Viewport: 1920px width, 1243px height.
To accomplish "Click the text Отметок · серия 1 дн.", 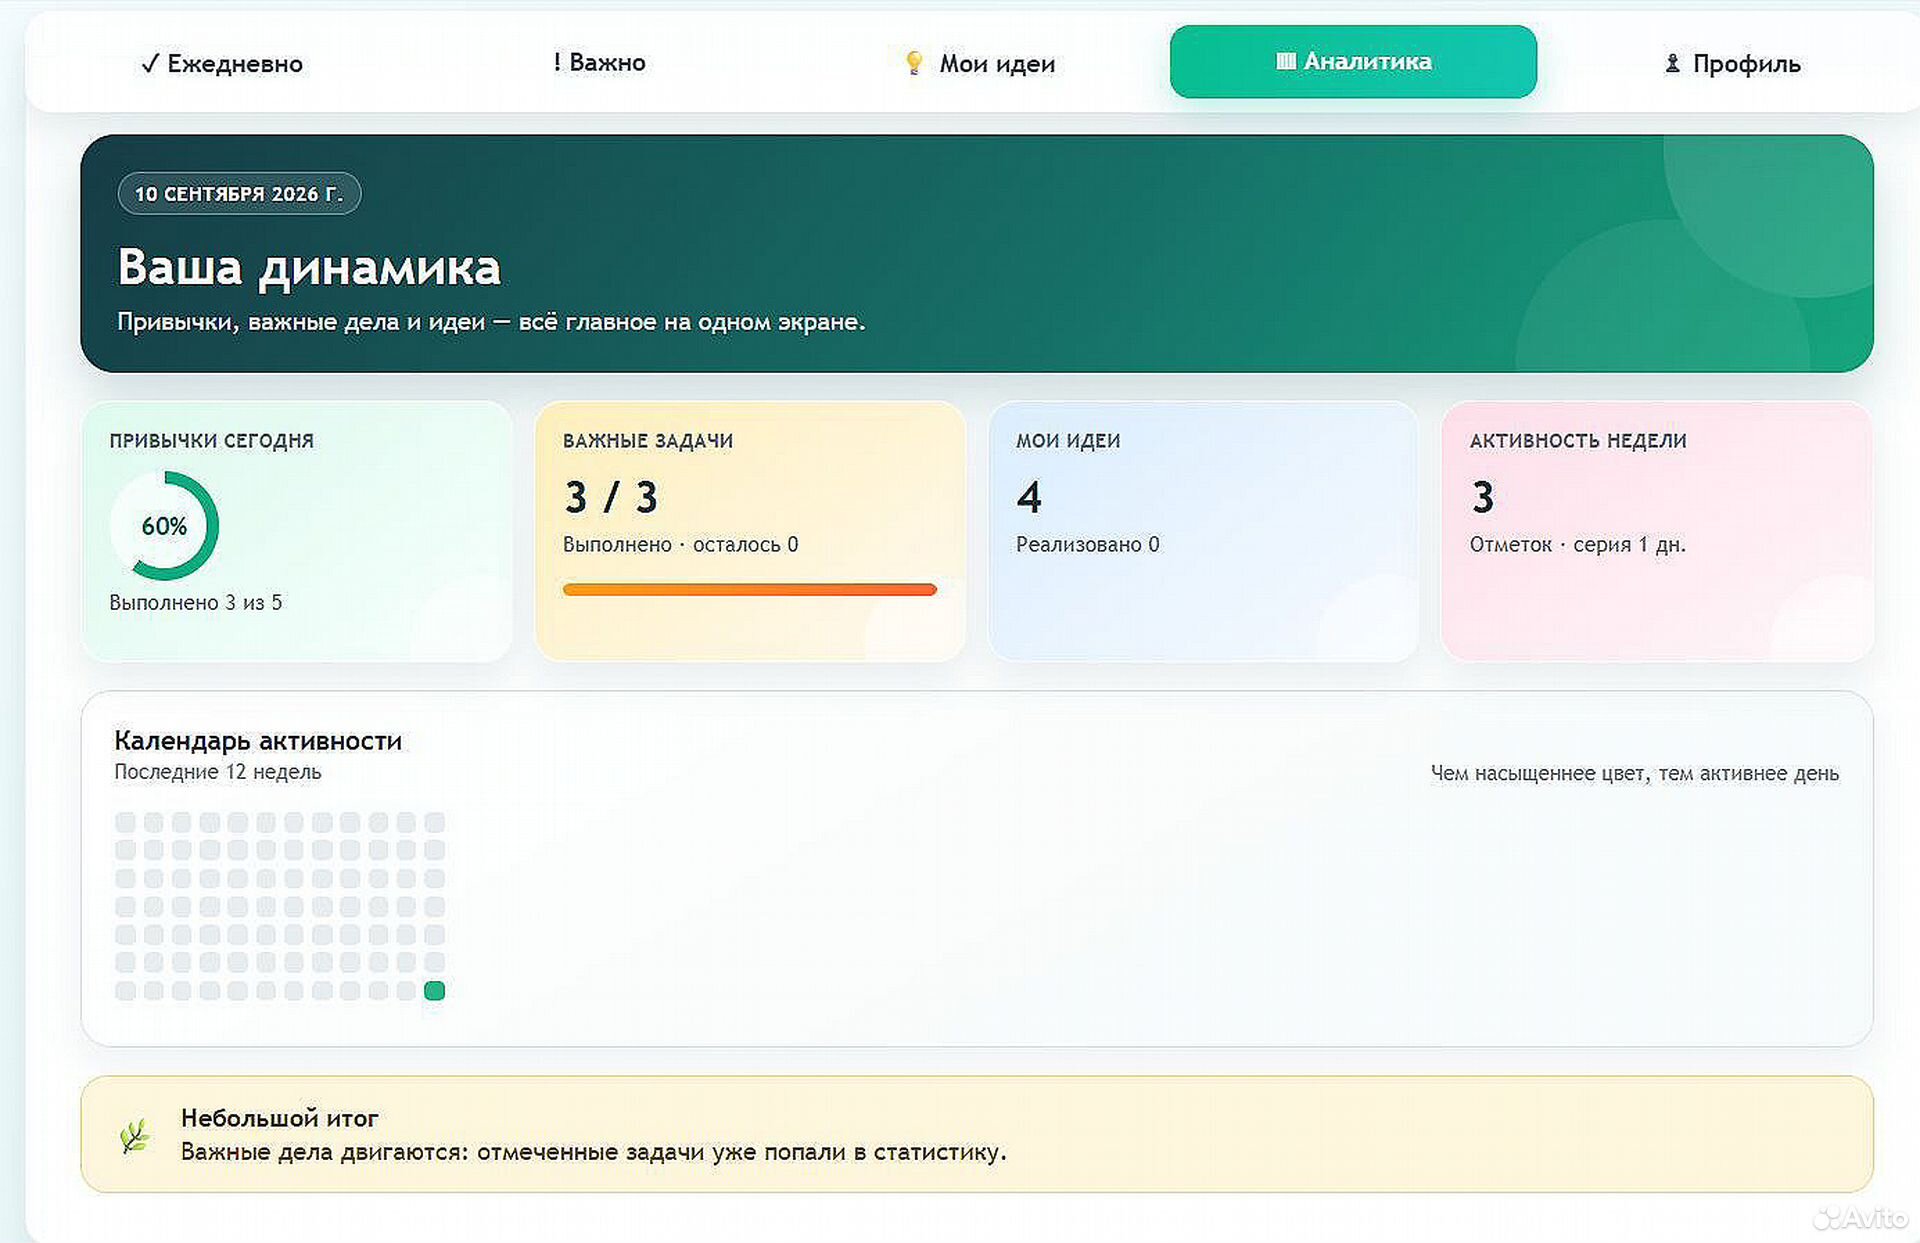I will point(1577,544).
